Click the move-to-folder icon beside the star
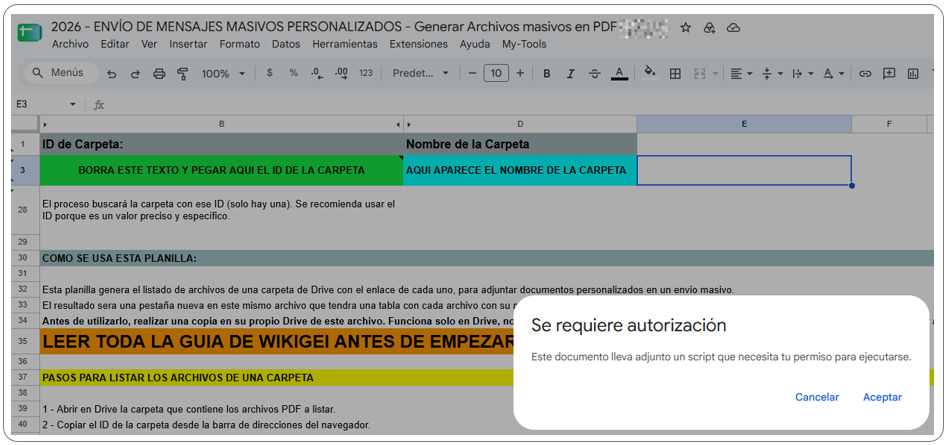The image size is (947, 445). pos(709,27)
